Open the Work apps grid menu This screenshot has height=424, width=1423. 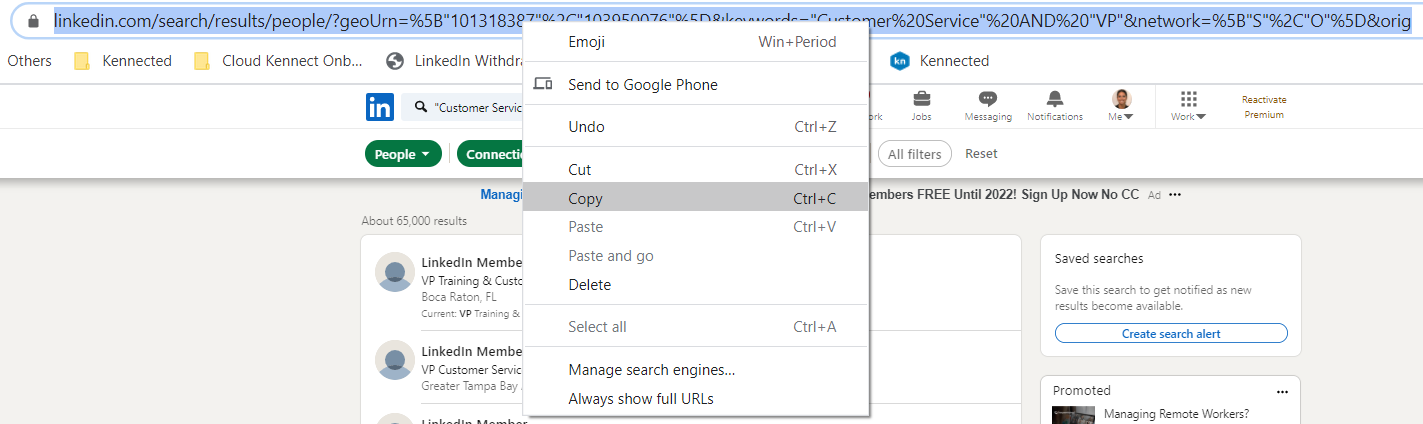[1188, 105]
